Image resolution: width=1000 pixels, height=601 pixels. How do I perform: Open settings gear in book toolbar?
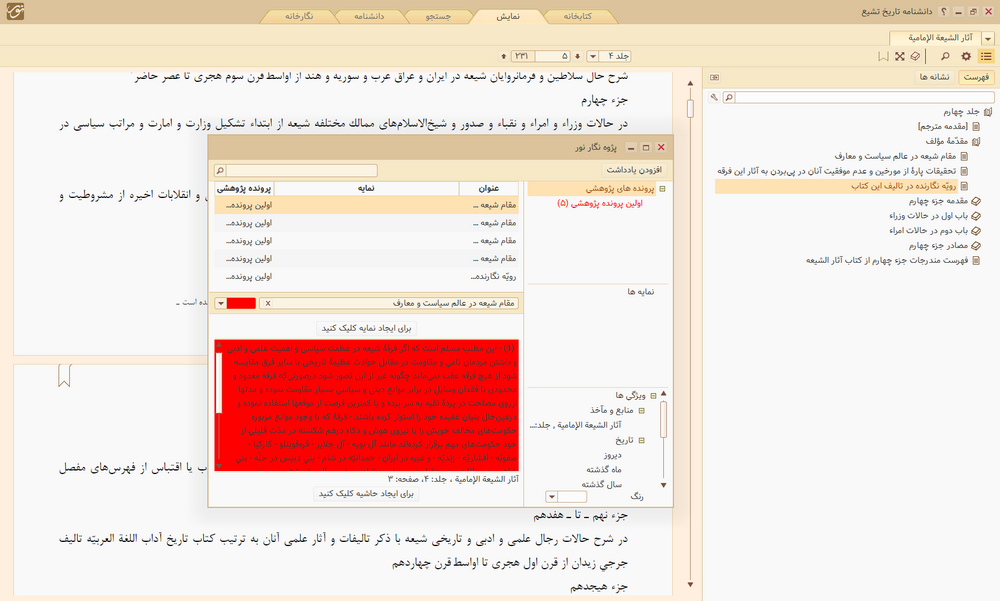(966, 56)
